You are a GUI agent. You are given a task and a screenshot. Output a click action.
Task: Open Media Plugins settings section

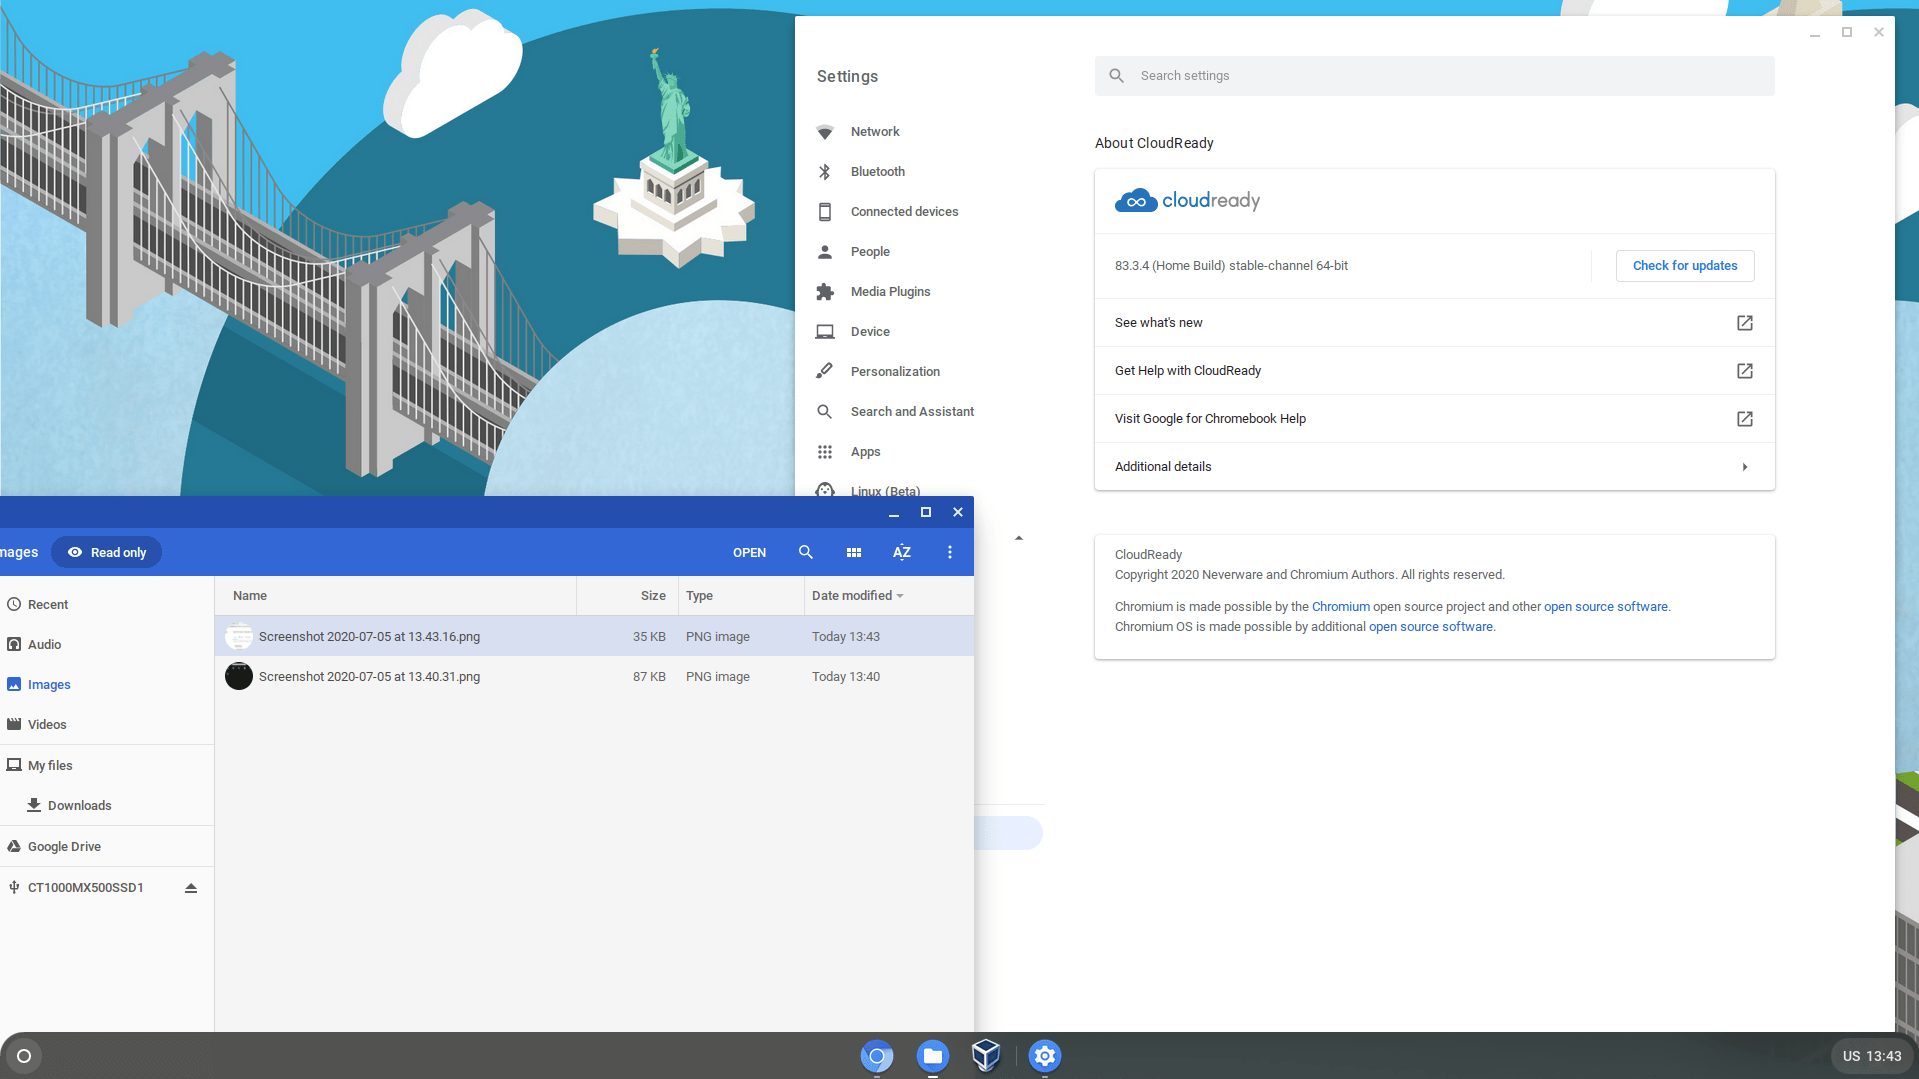coord(890,292)
